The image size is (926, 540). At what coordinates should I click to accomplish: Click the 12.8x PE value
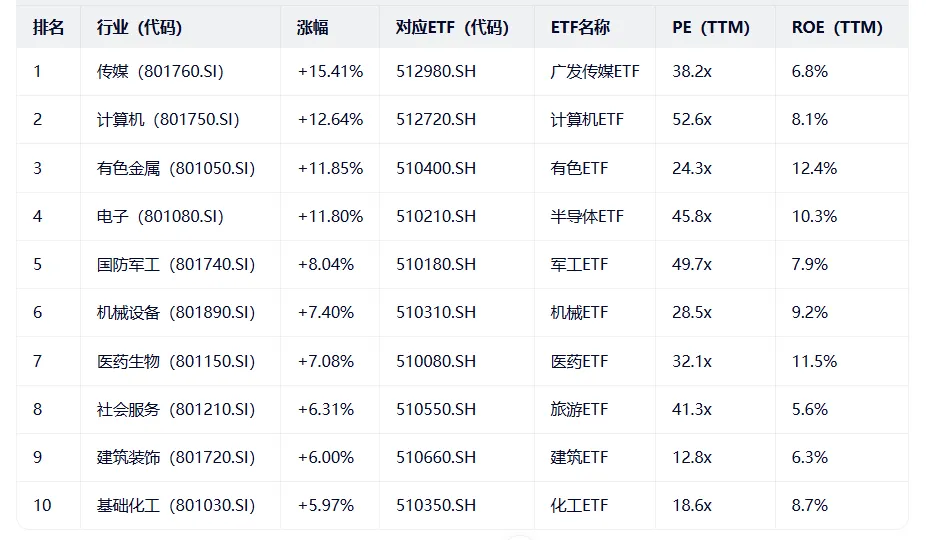coord(692,457)
